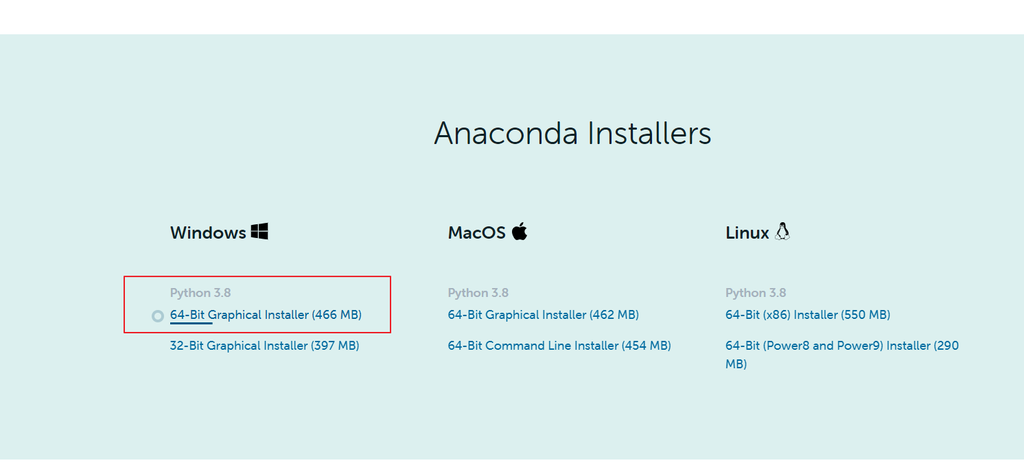Click Python 3.8 label under Windows
This screenshot has width=1024, height=465.
(x=200, y=293)
